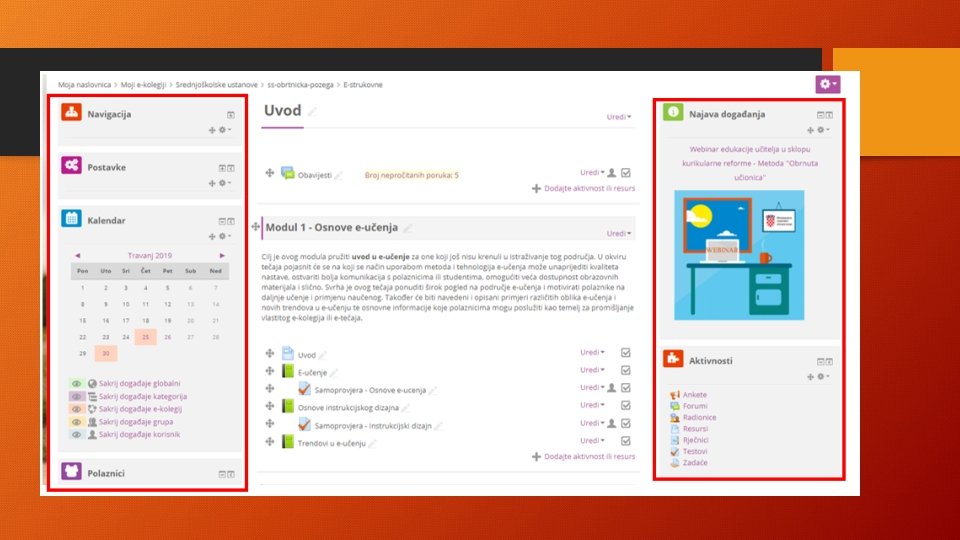This screenshot has width=960, height=540.
Task: Click the Postavke block icon
Action: 71,165
